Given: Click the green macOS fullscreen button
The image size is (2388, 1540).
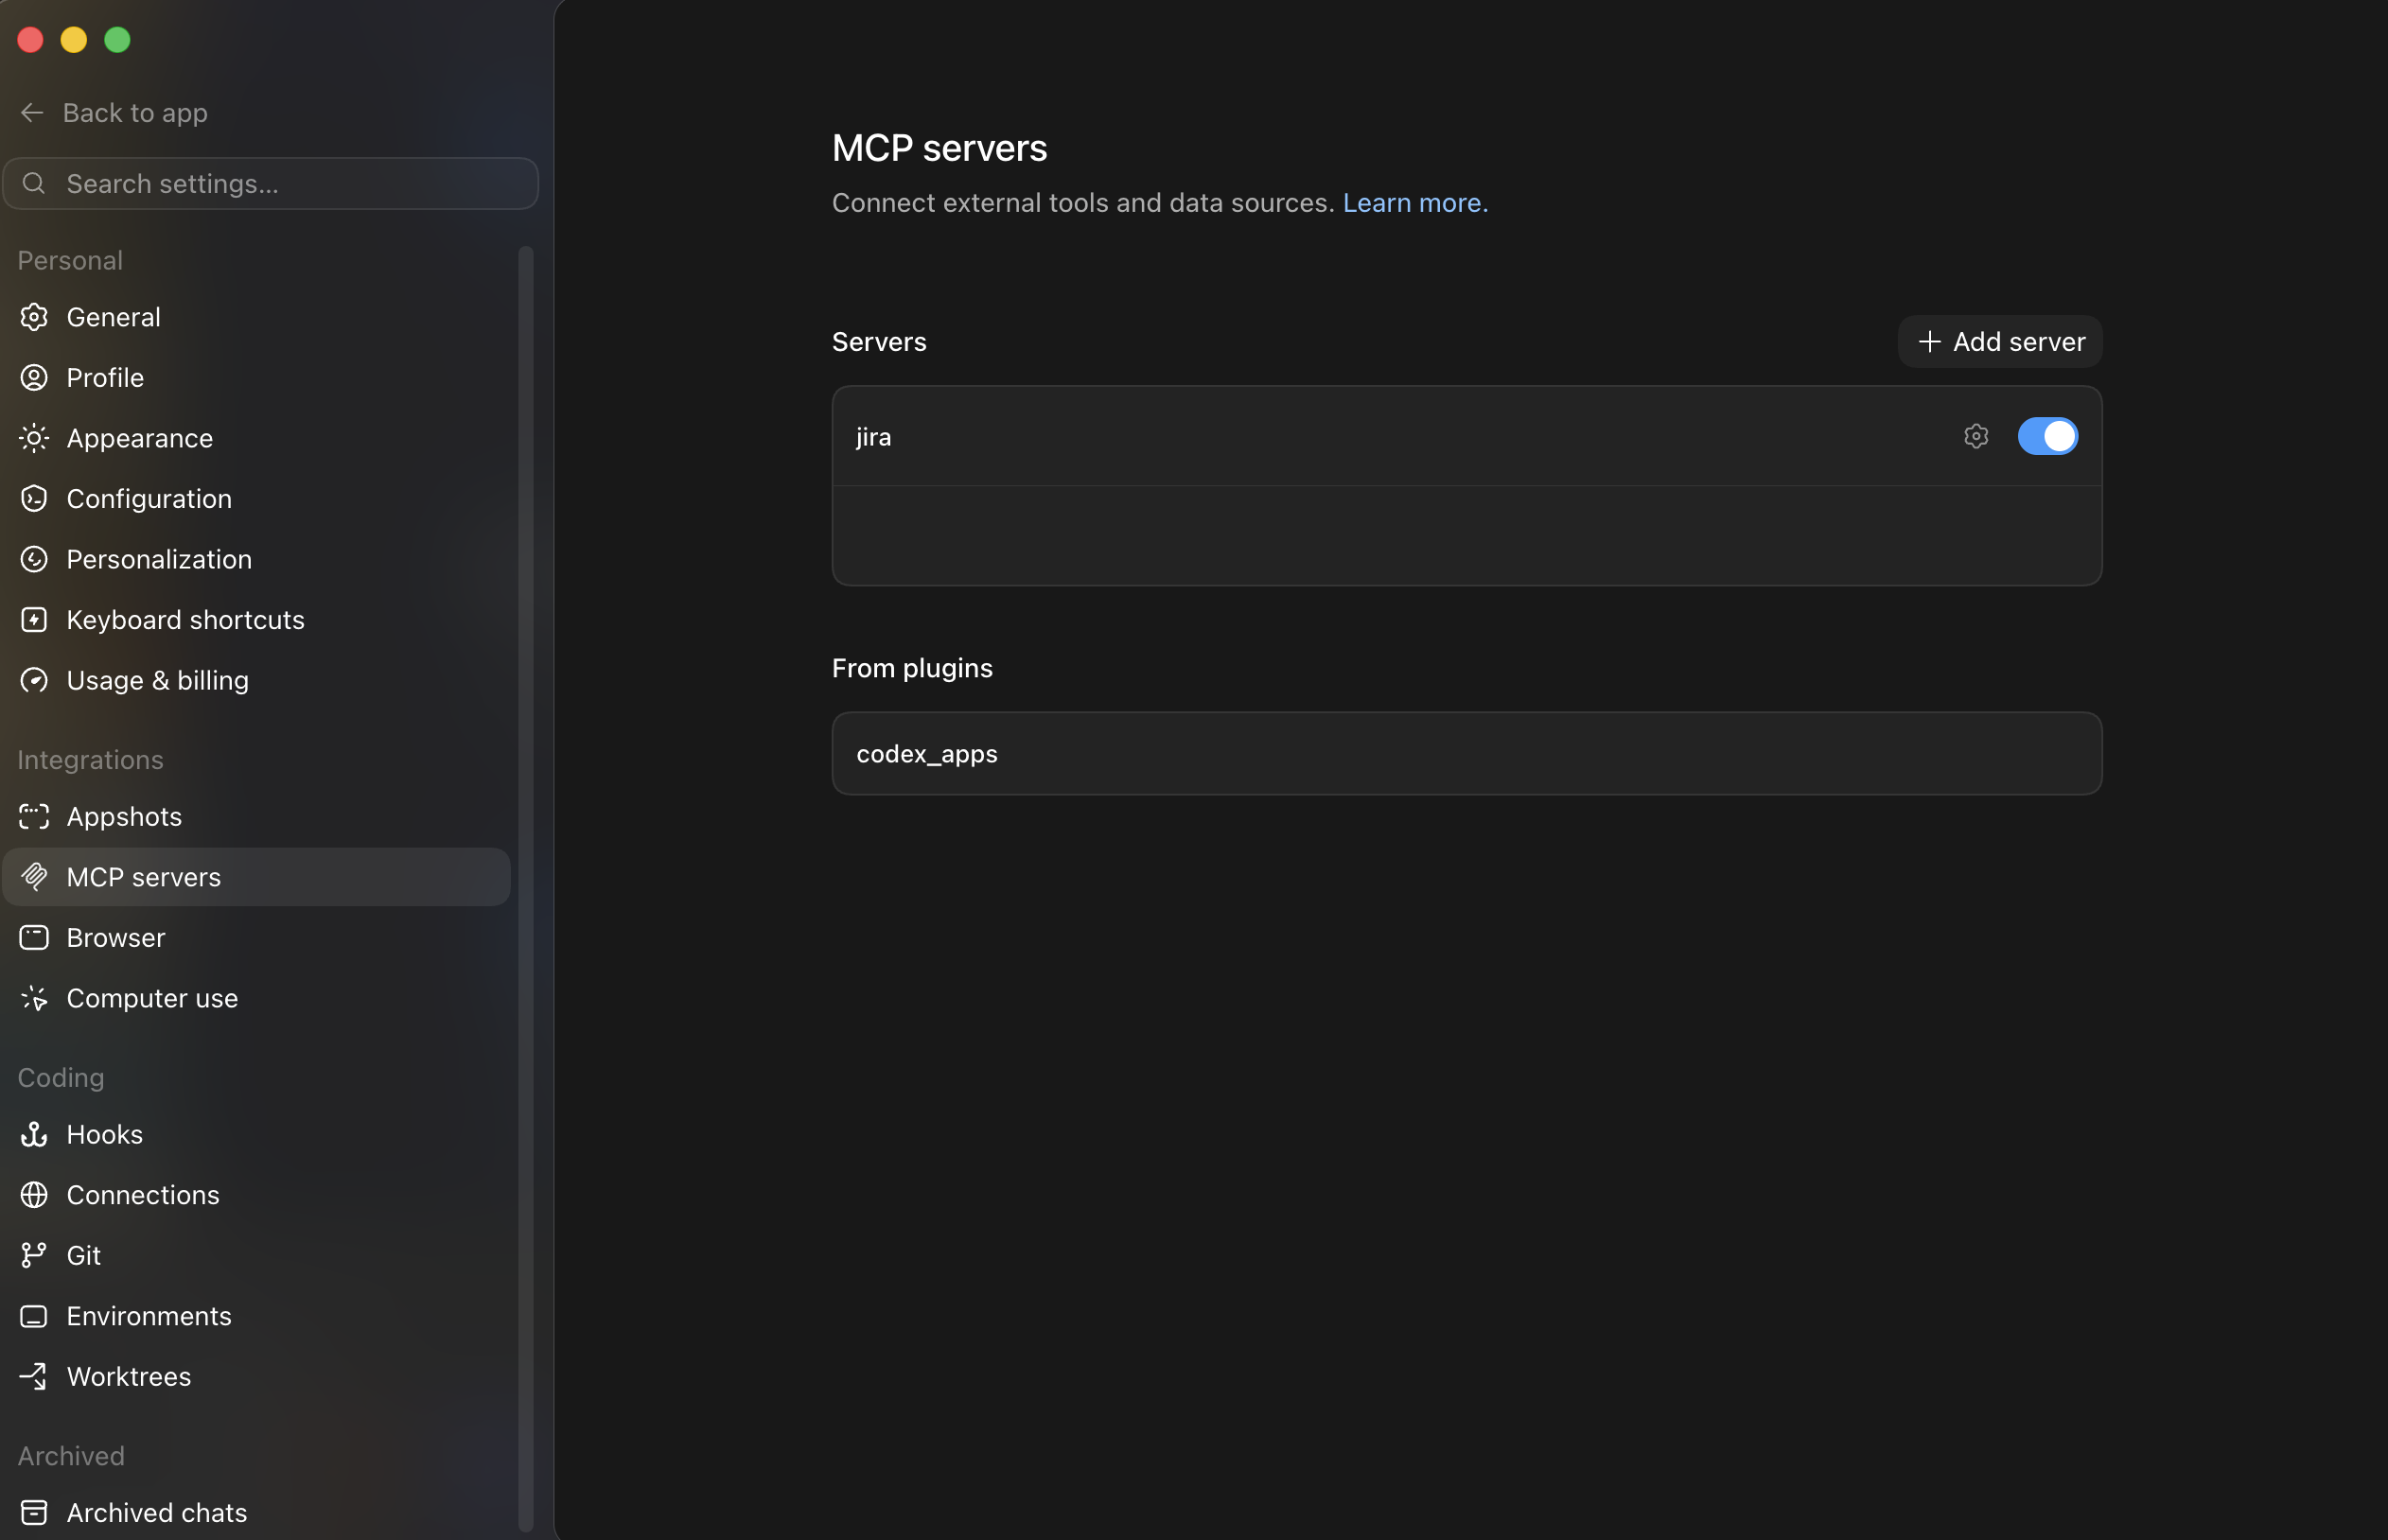Looking at the screenshot, I should 117,40.
